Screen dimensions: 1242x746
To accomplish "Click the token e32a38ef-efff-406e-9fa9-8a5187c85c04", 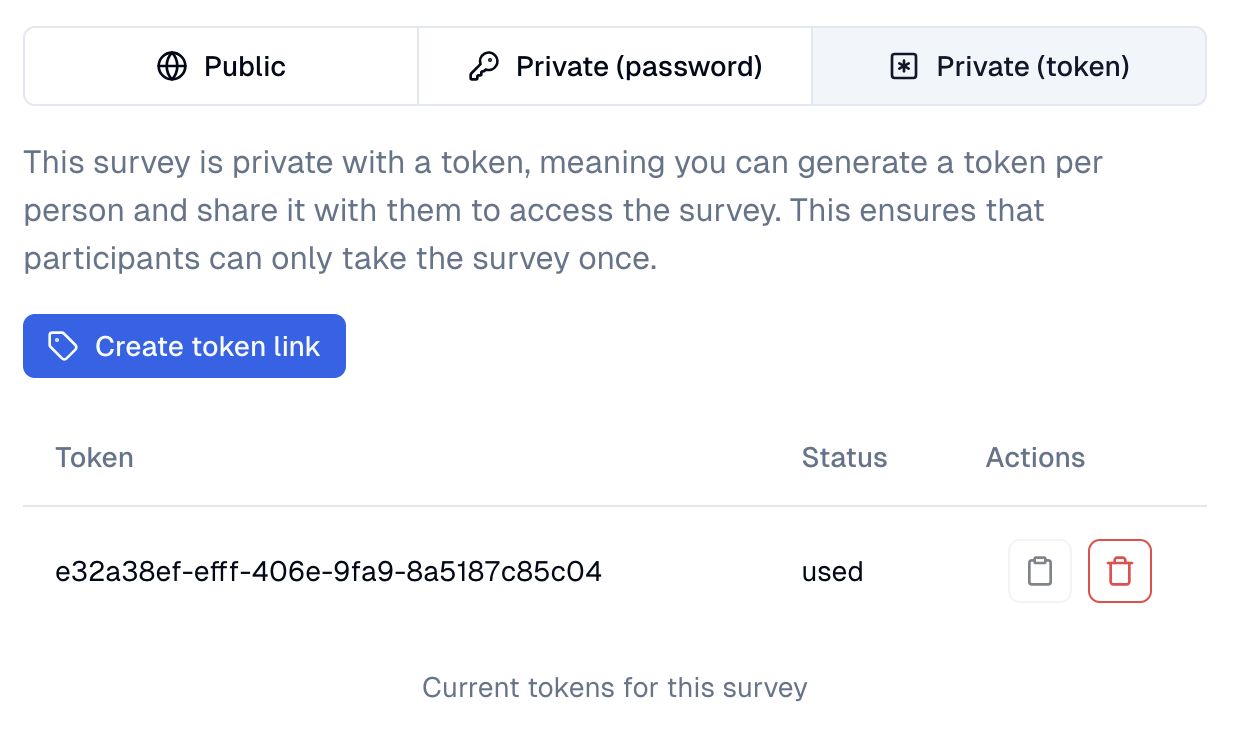I will (328, 572).
